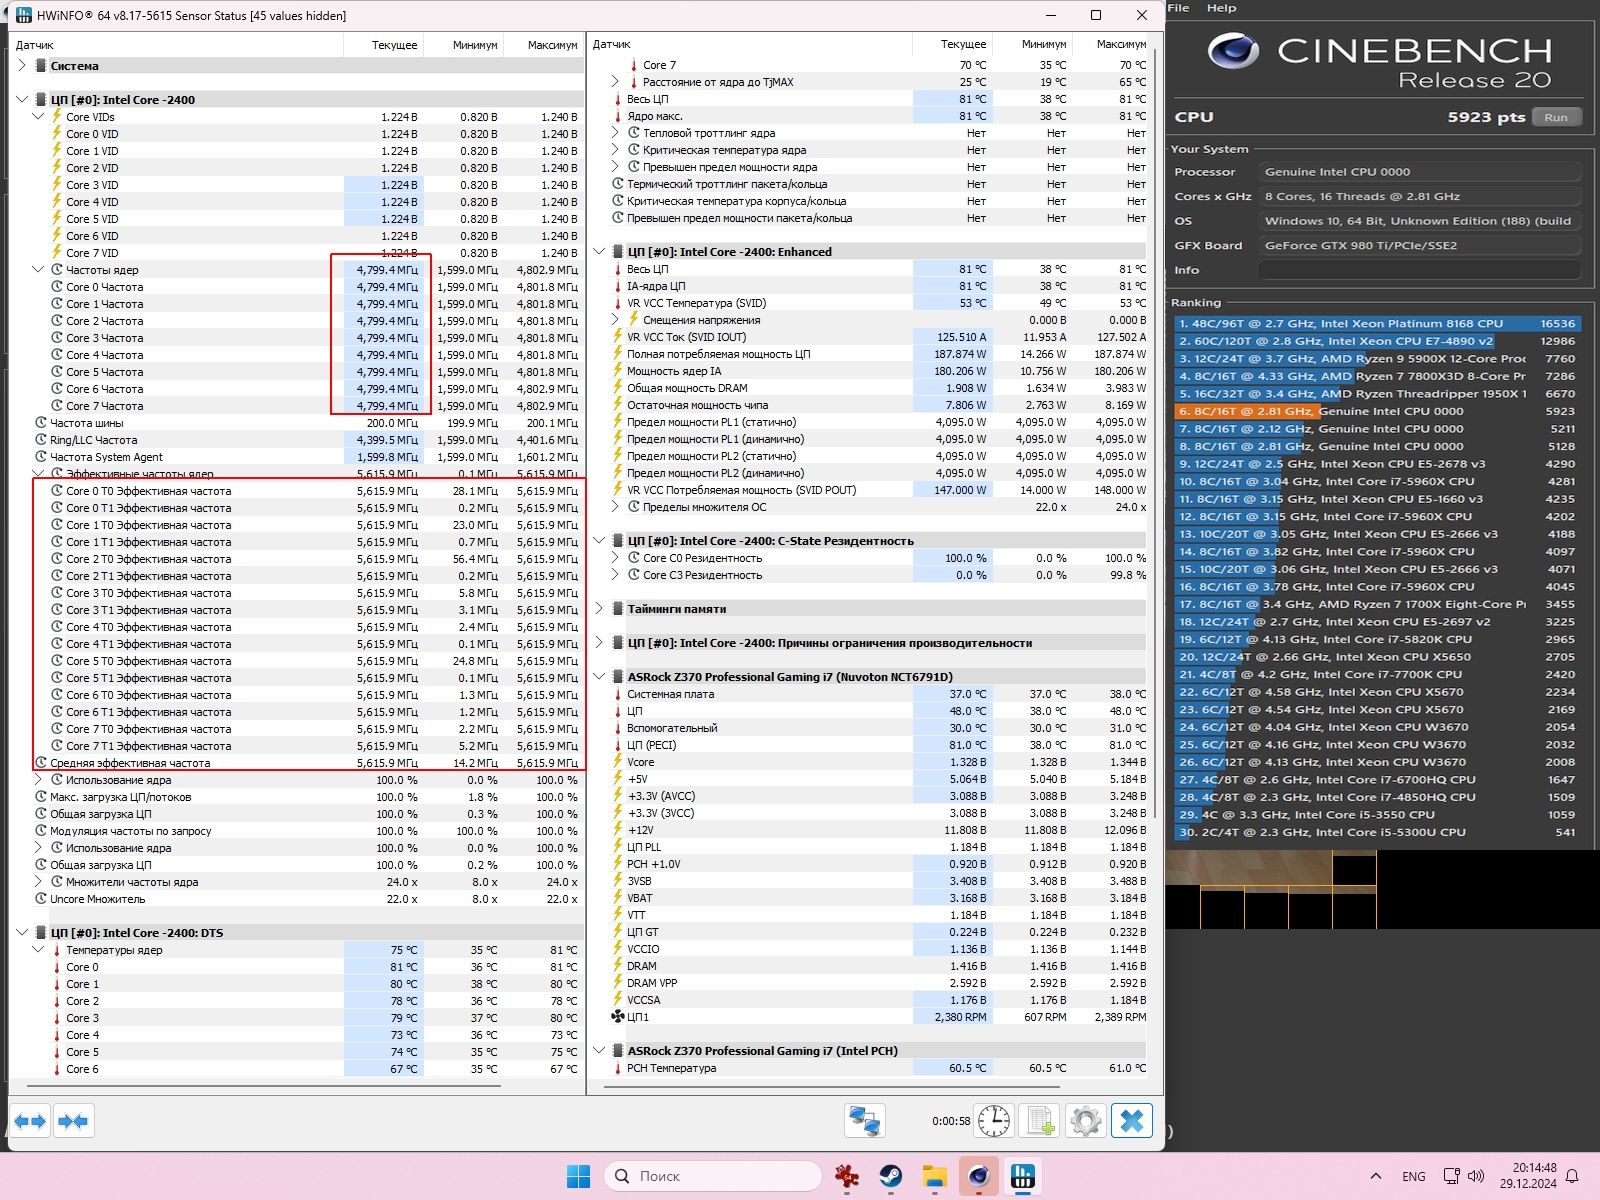Image resolution: width=1600 pixels, height=1200 pixels.
Task: Click the lightning icon next to Vcore
Action: (618, 762)
